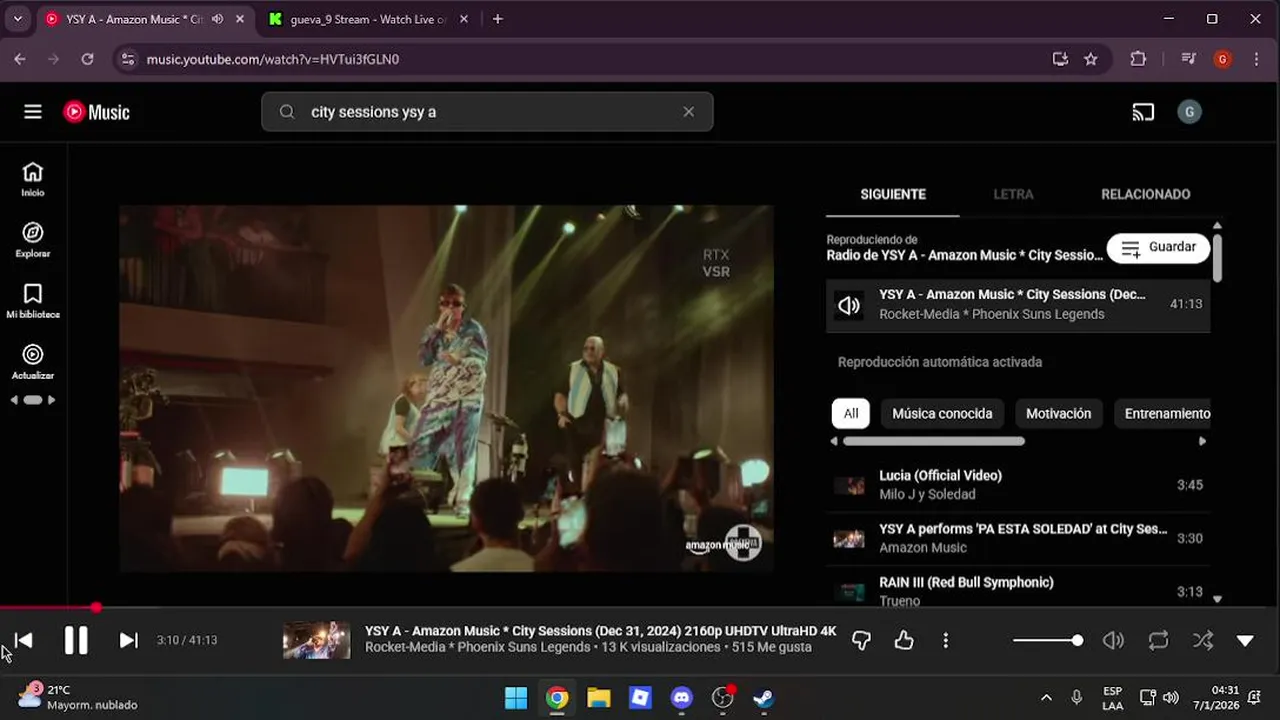Play Lucia (Official Video) from queue
Screen dimensions: 1280x720
(x=1018, y=485)
